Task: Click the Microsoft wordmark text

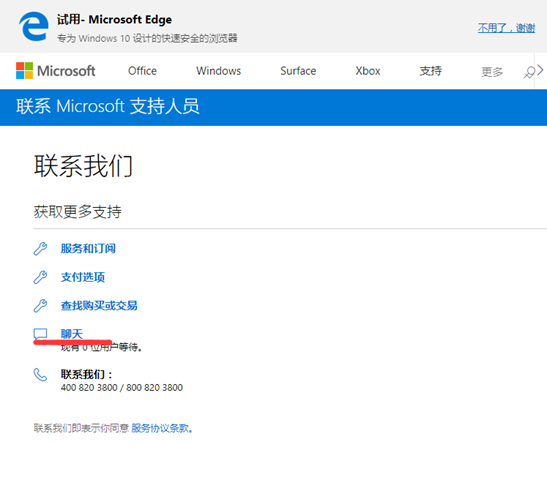Action: click(66, 71)
